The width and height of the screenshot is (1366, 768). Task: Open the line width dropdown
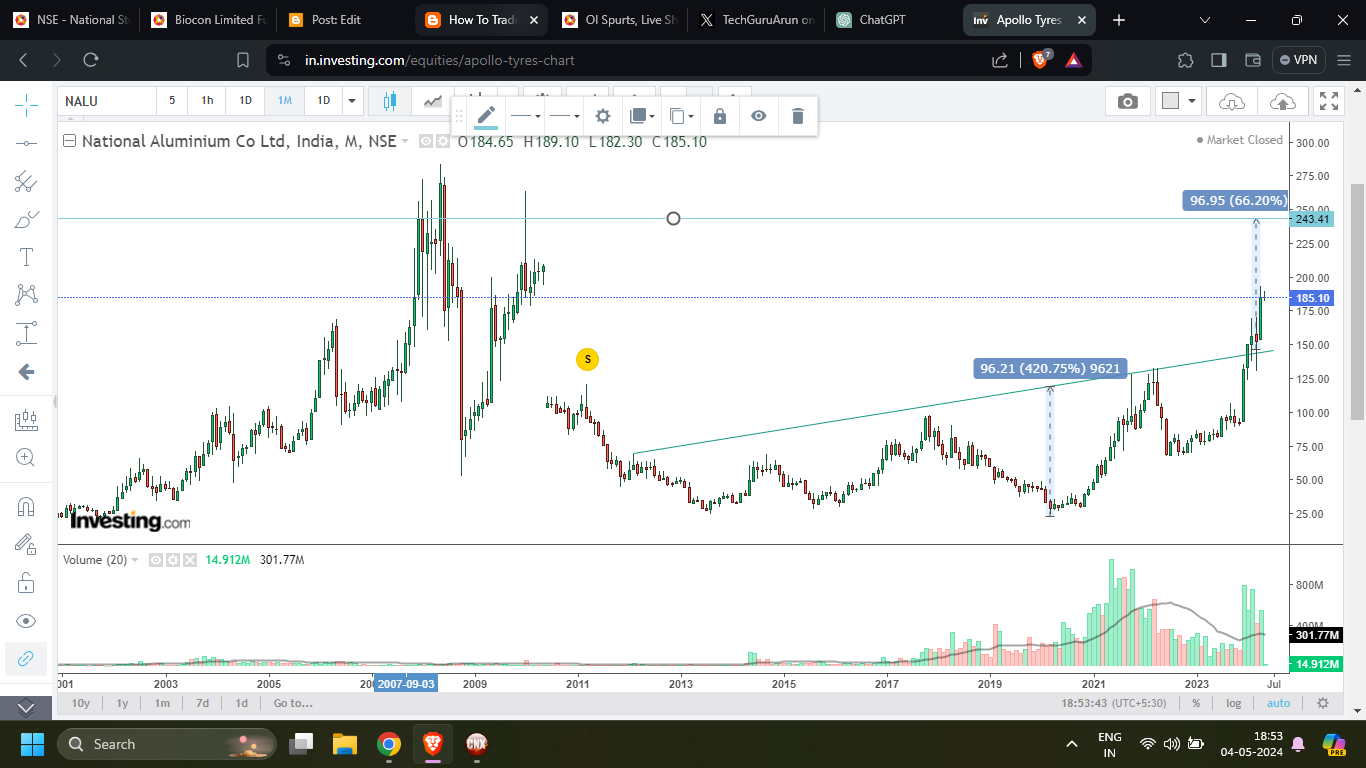pyautogui.click(x=564, y=116)
